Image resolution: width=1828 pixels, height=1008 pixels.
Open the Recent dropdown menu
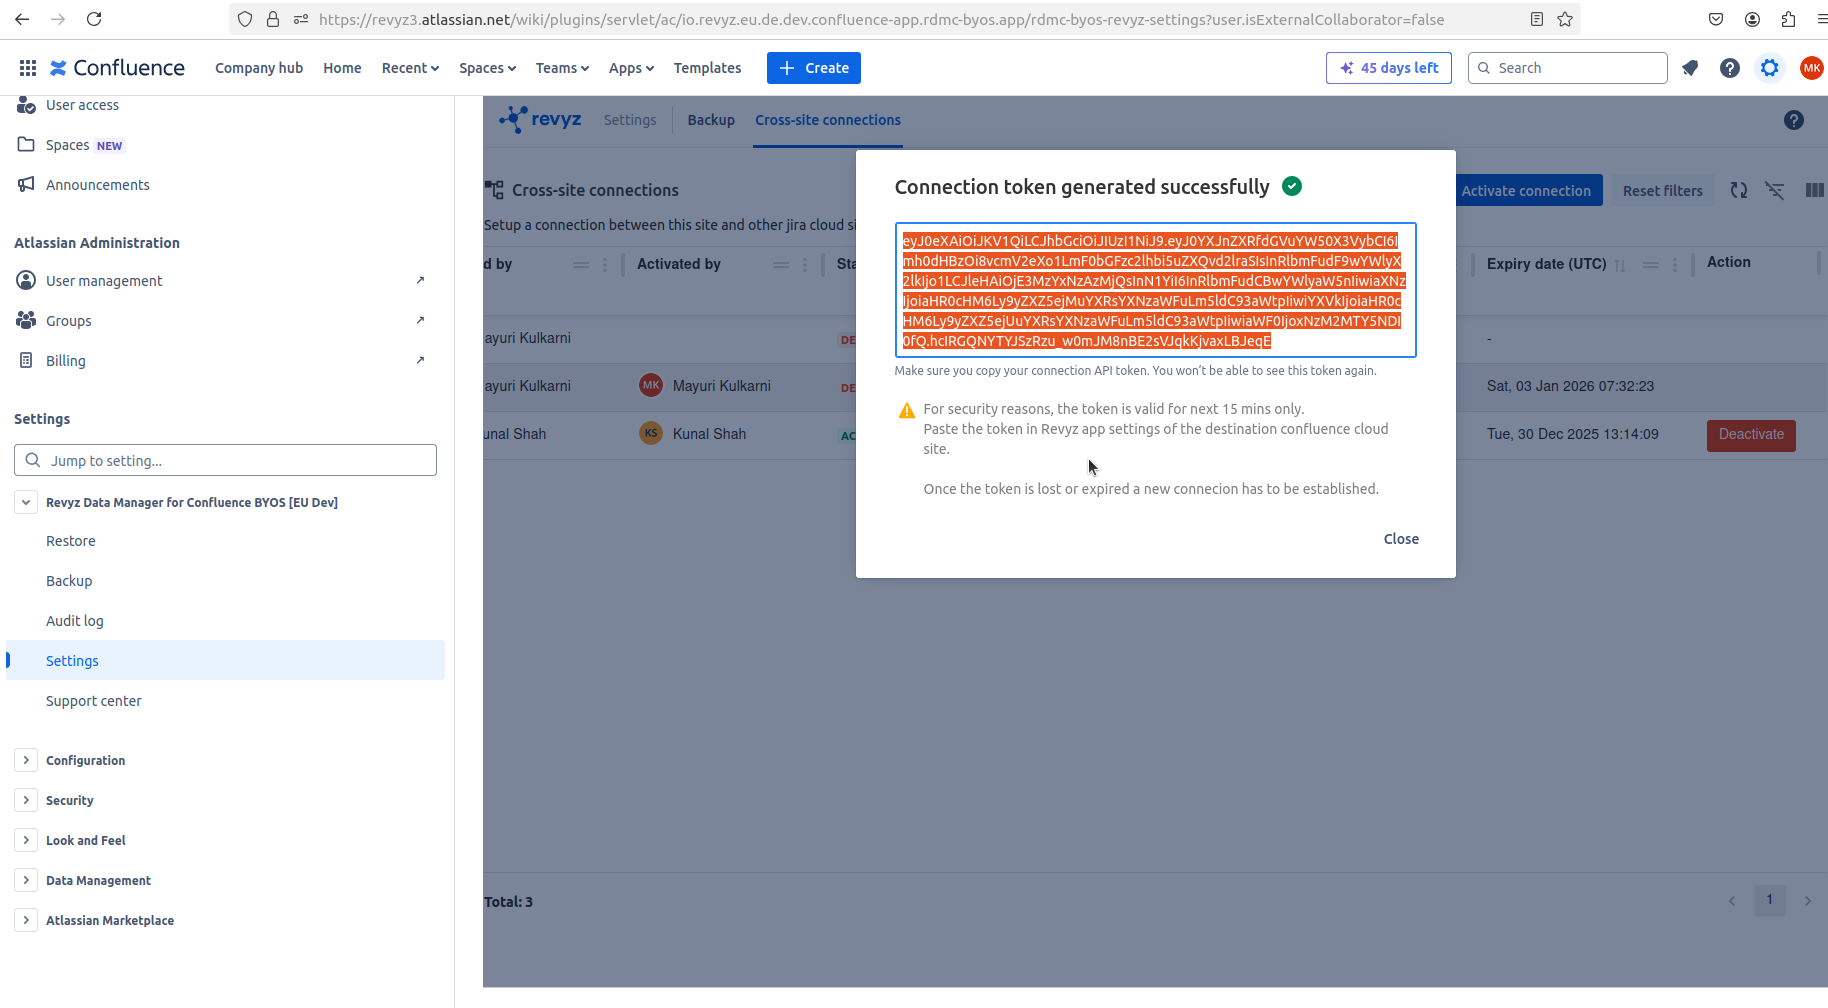[x=410, y=68]
